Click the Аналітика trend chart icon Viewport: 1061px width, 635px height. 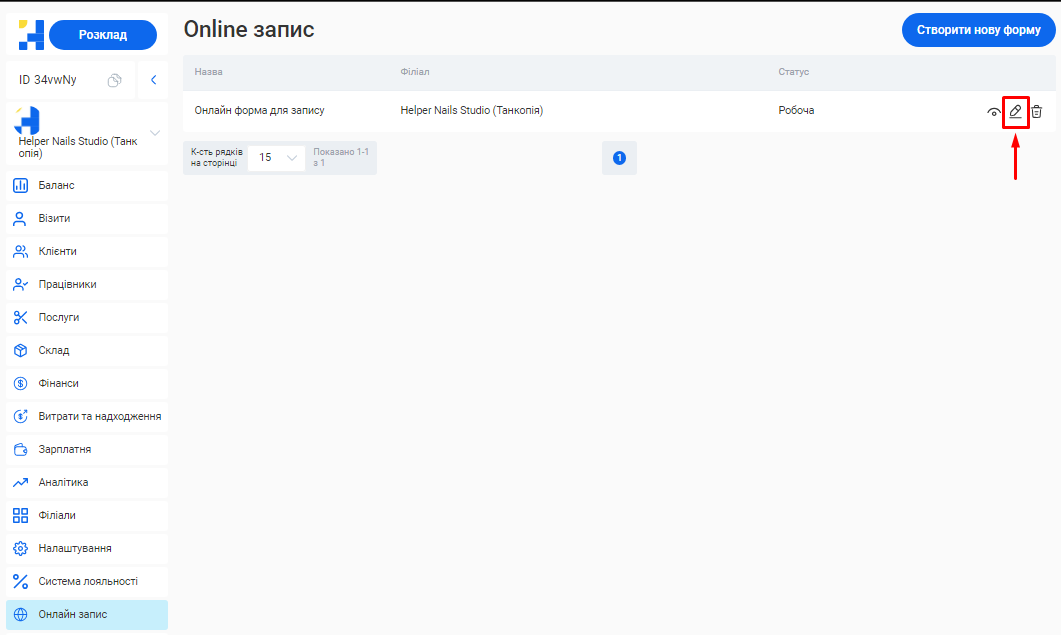pyautogui.click(x=20, y=482)
